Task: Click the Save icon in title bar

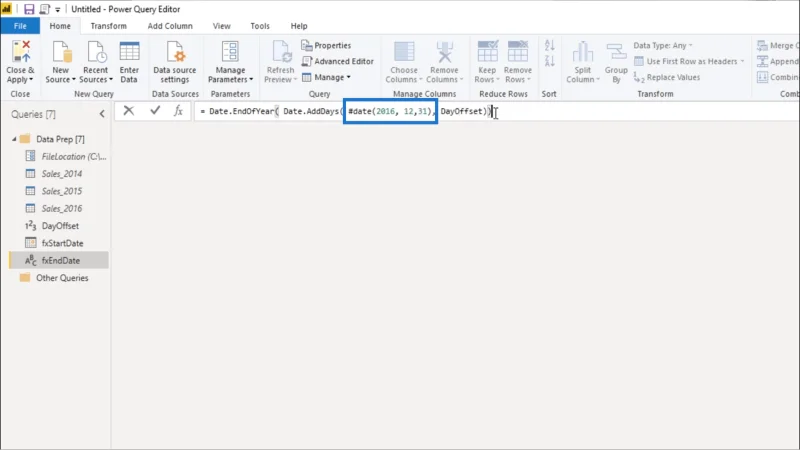Action: (x=29, y=9)
